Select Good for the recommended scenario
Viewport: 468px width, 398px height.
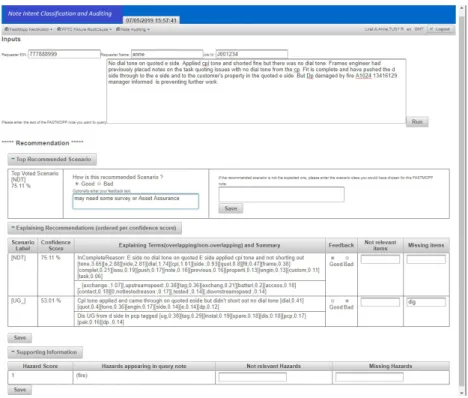coord(77,184)
